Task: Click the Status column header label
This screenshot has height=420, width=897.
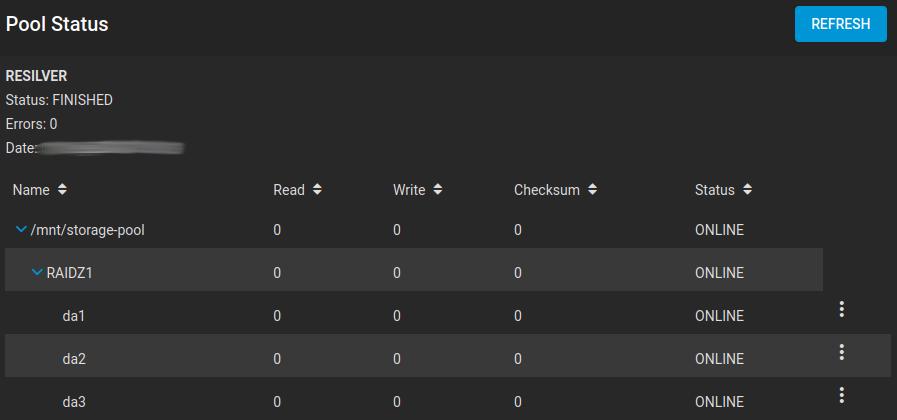Action: [714, 190]
